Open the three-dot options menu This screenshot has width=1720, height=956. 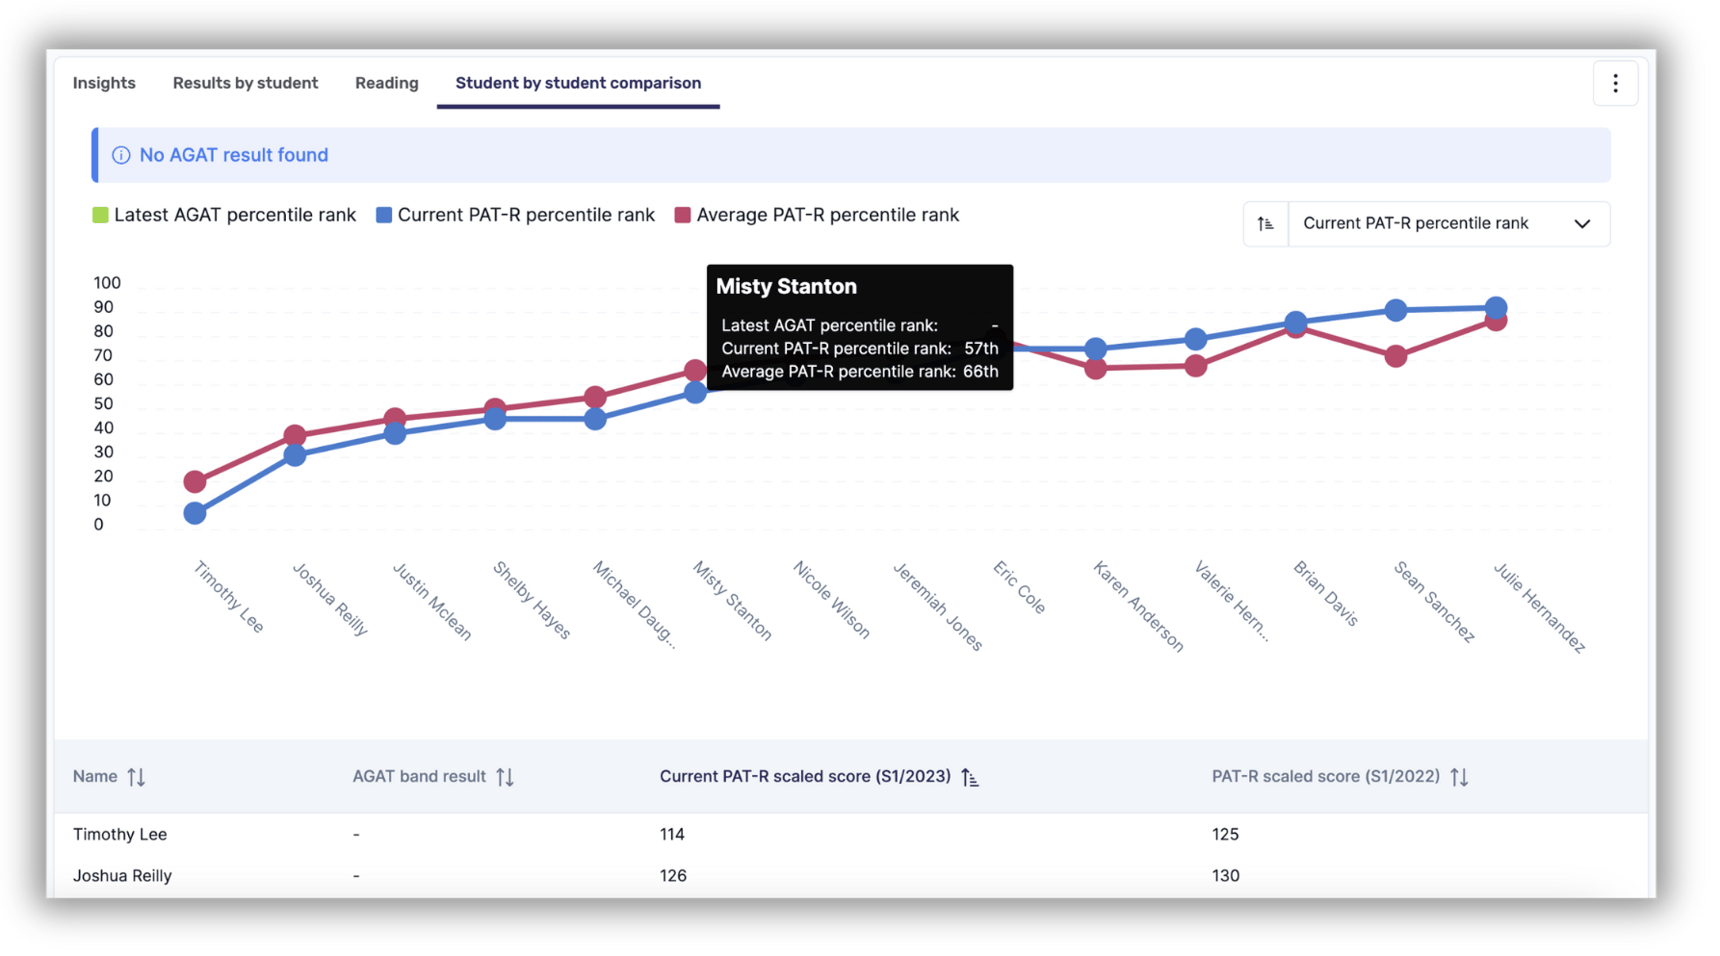[1616, 83]
